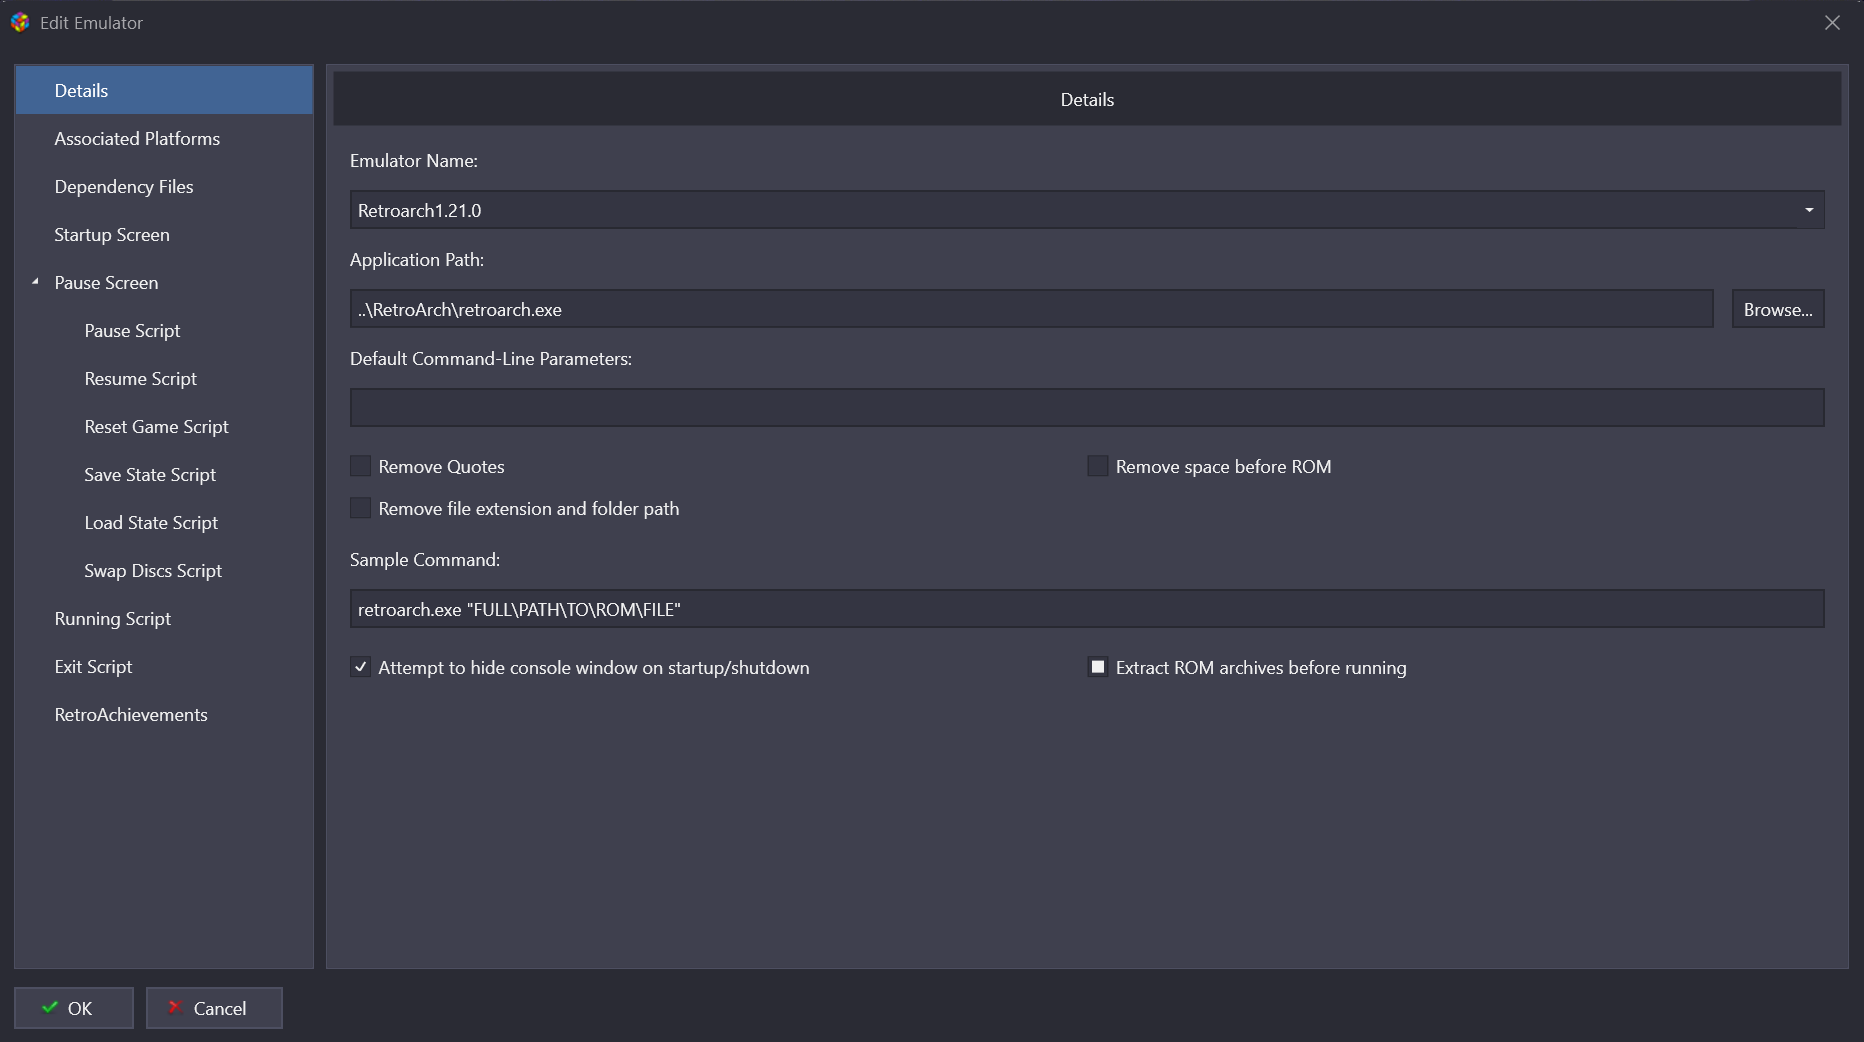Click the LaunchBox app icon in title bar

20,22
